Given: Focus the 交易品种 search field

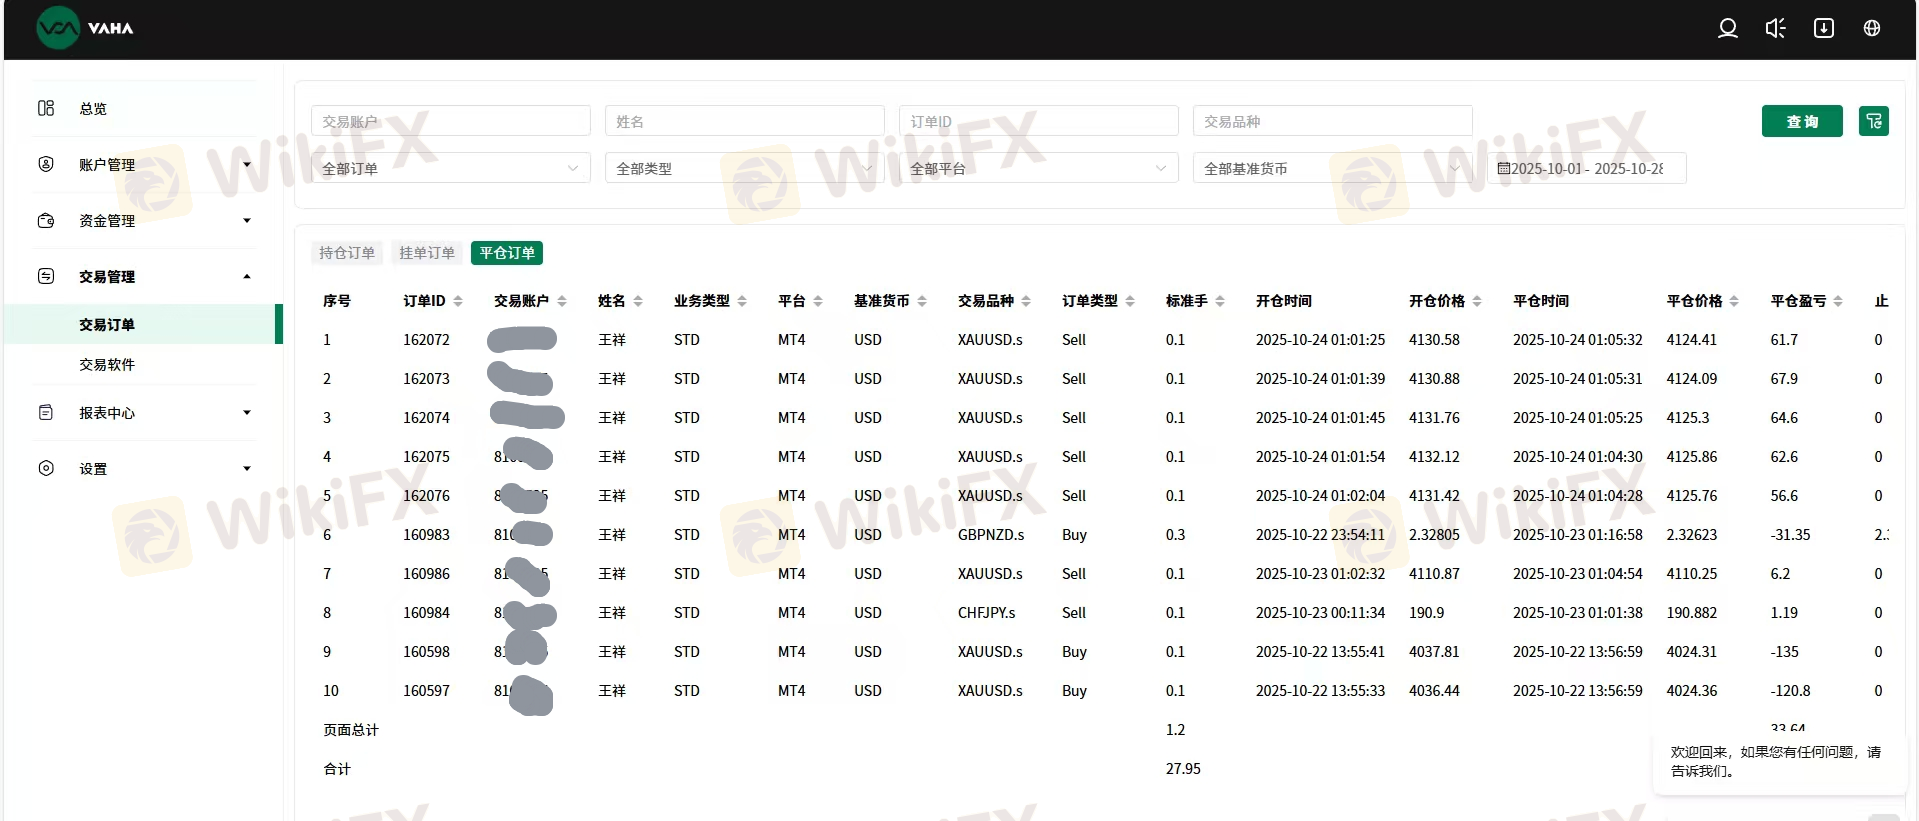Looking at the screenshot, I should 1333,121.
